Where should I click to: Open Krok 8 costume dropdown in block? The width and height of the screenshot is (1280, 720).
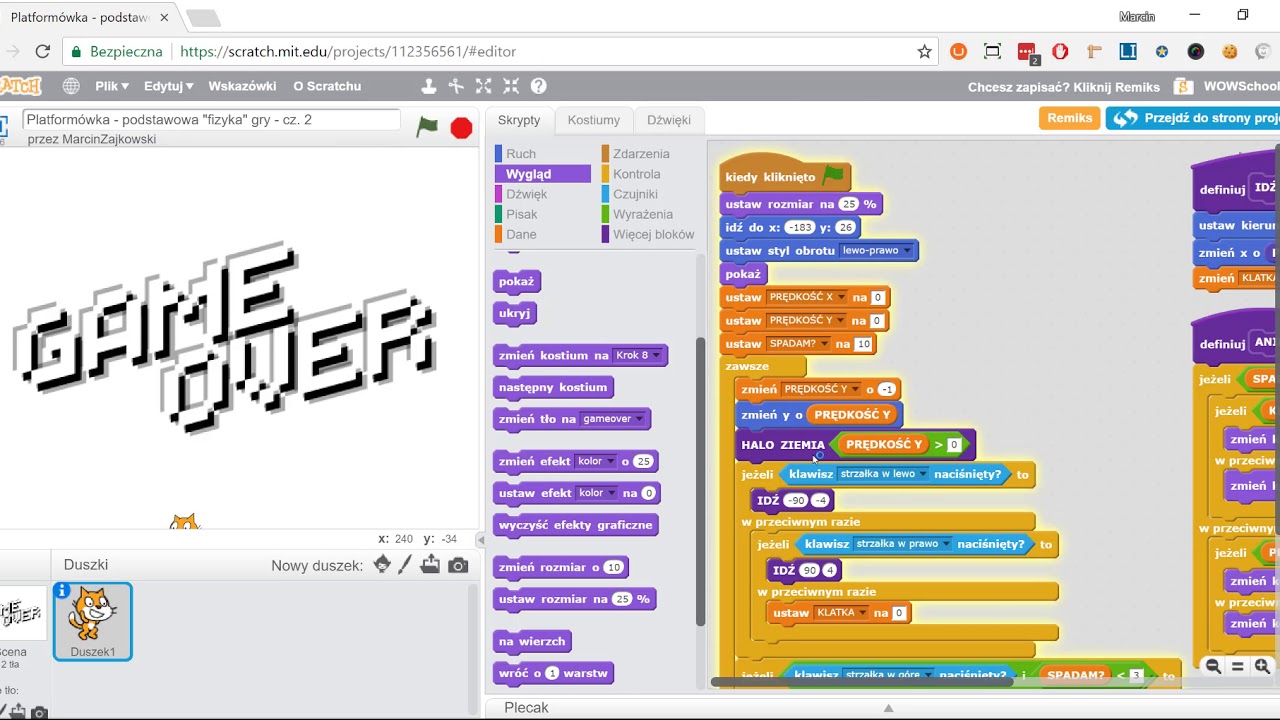pos(637,355)
